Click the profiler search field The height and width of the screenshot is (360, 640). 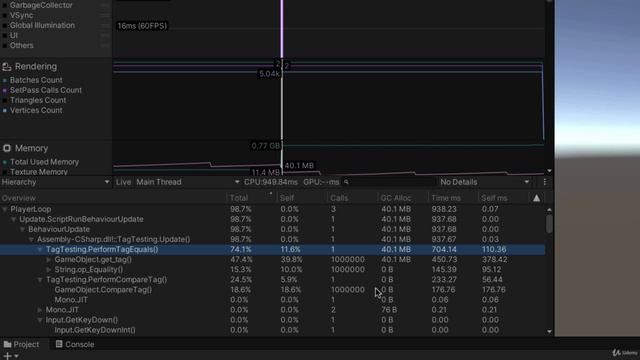[x=389, y=182]
